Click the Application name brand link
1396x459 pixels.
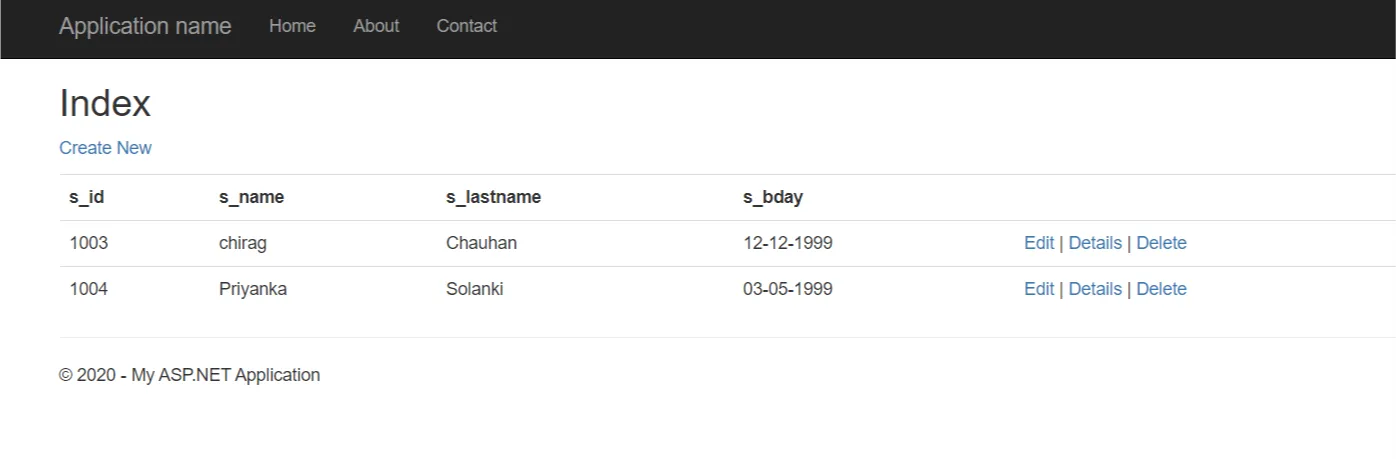tap(145, 26)
